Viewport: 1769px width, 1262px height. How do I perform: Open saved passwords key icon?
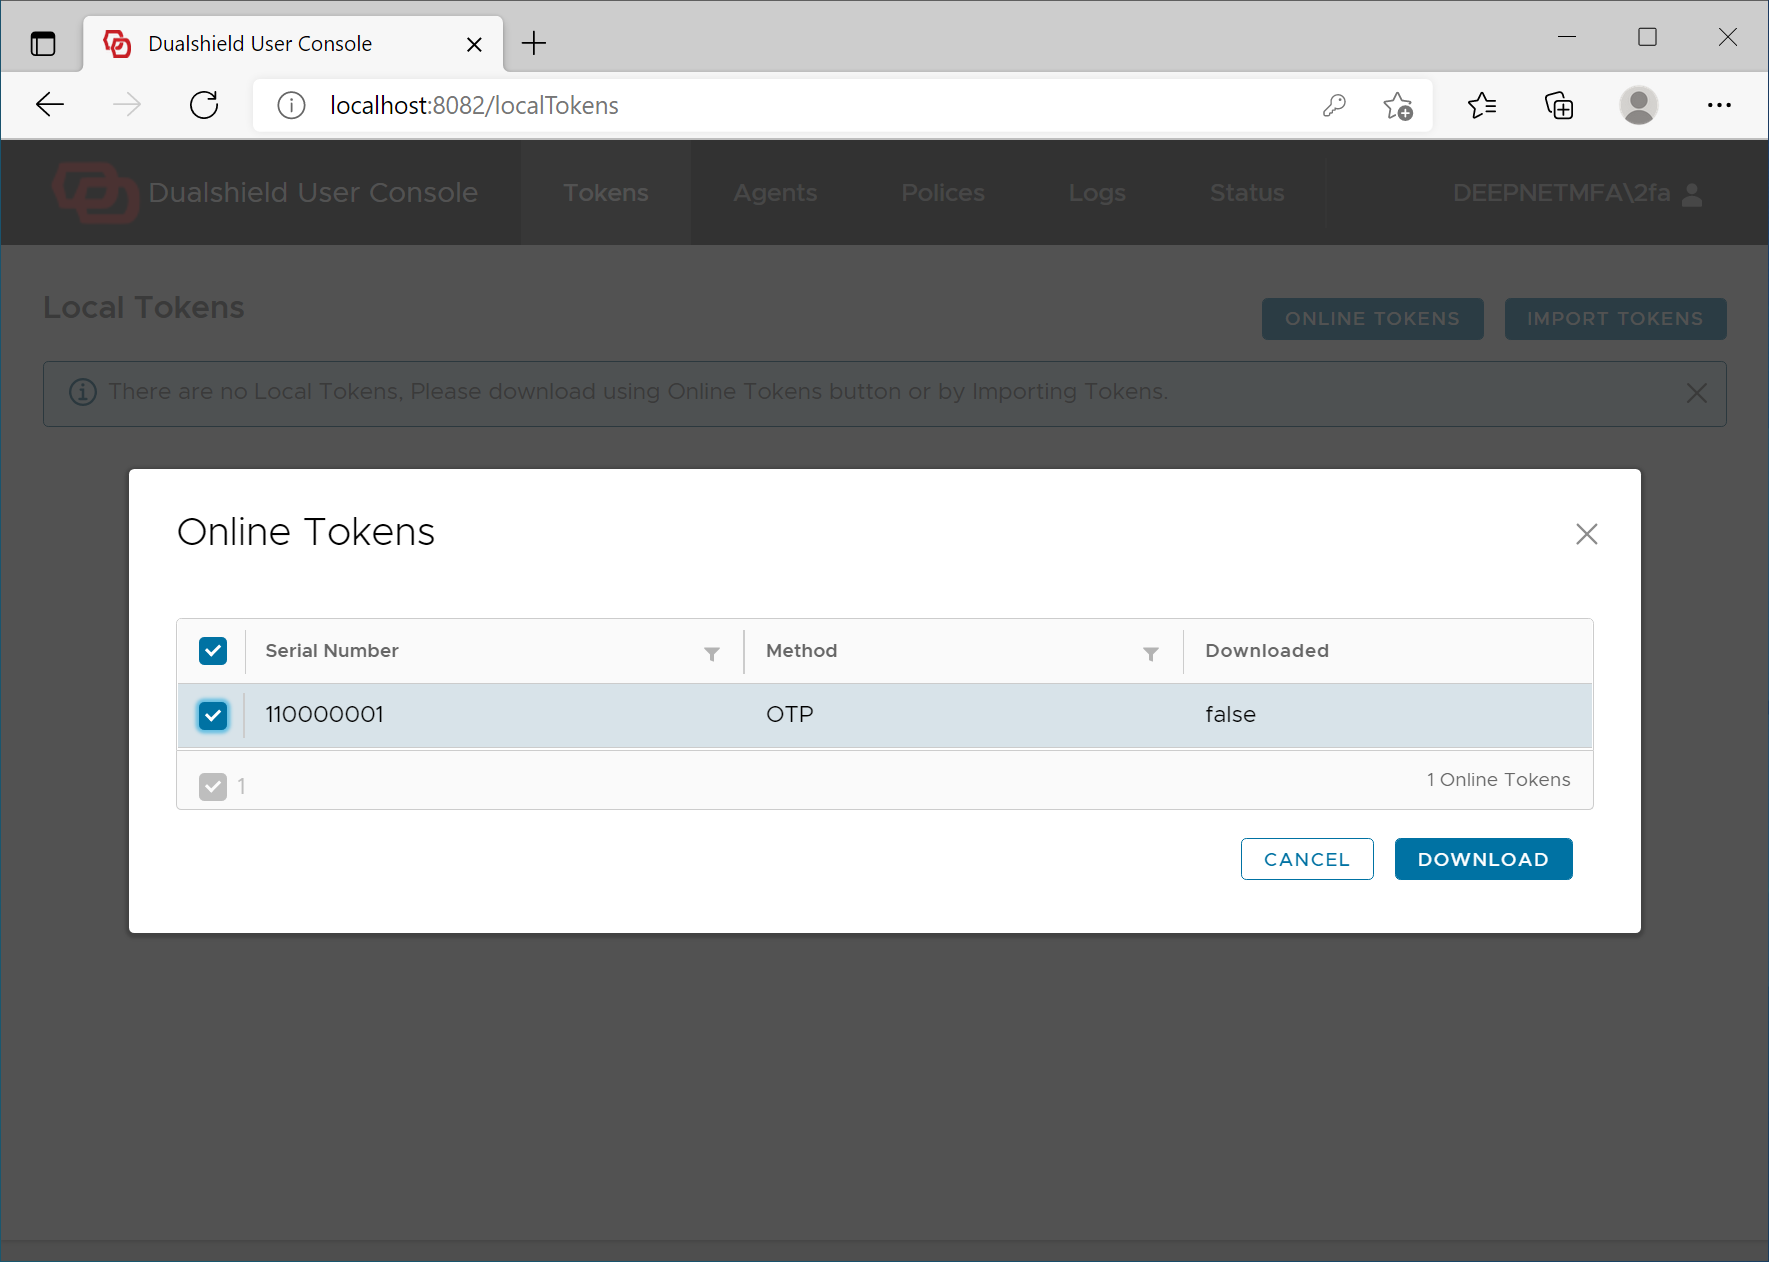pyautogui.click(x=1334, y=105)
